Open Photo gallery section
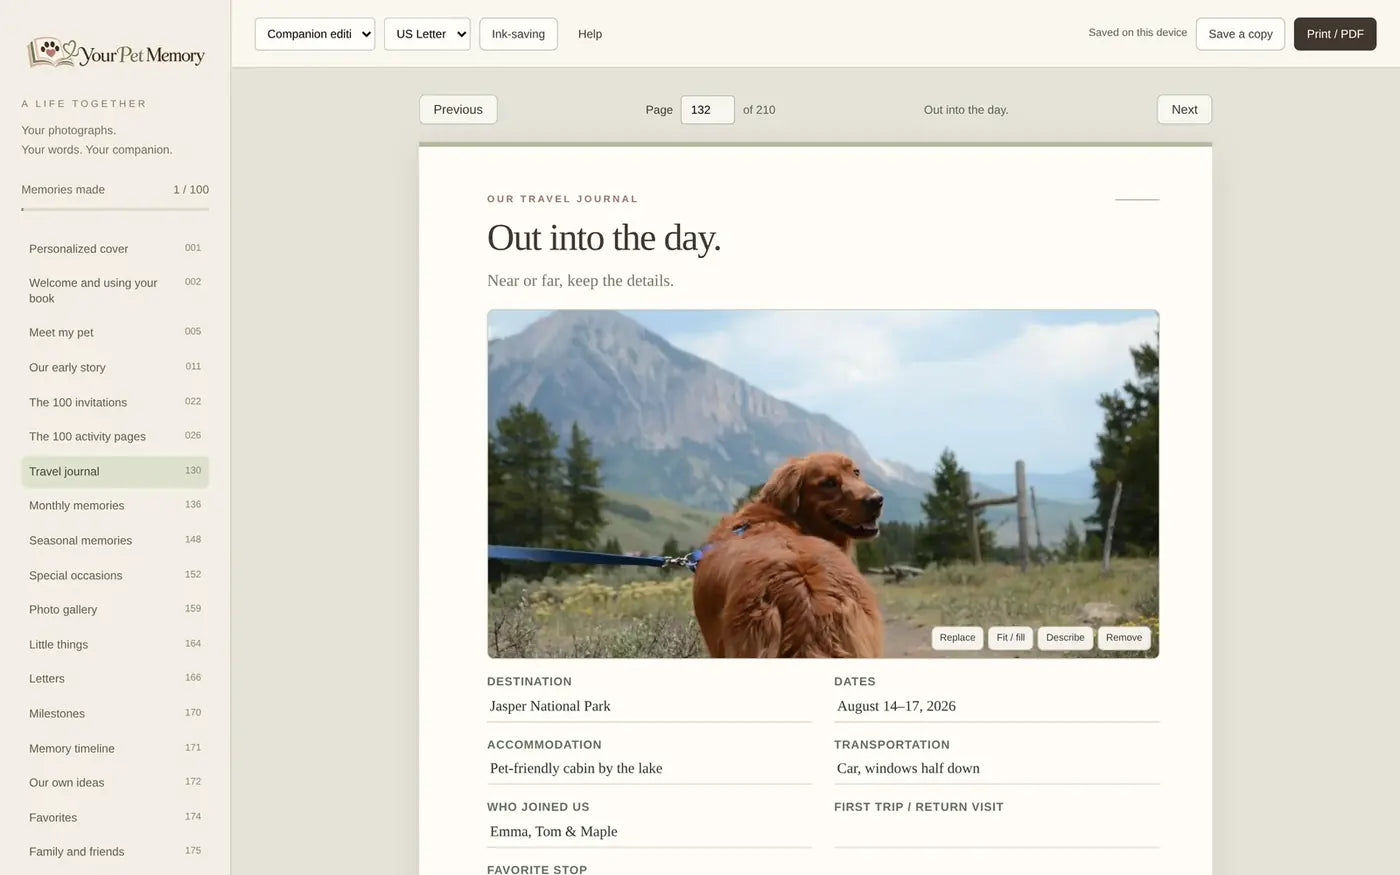This screenshot has width=1400, height=875. [115, 609]
